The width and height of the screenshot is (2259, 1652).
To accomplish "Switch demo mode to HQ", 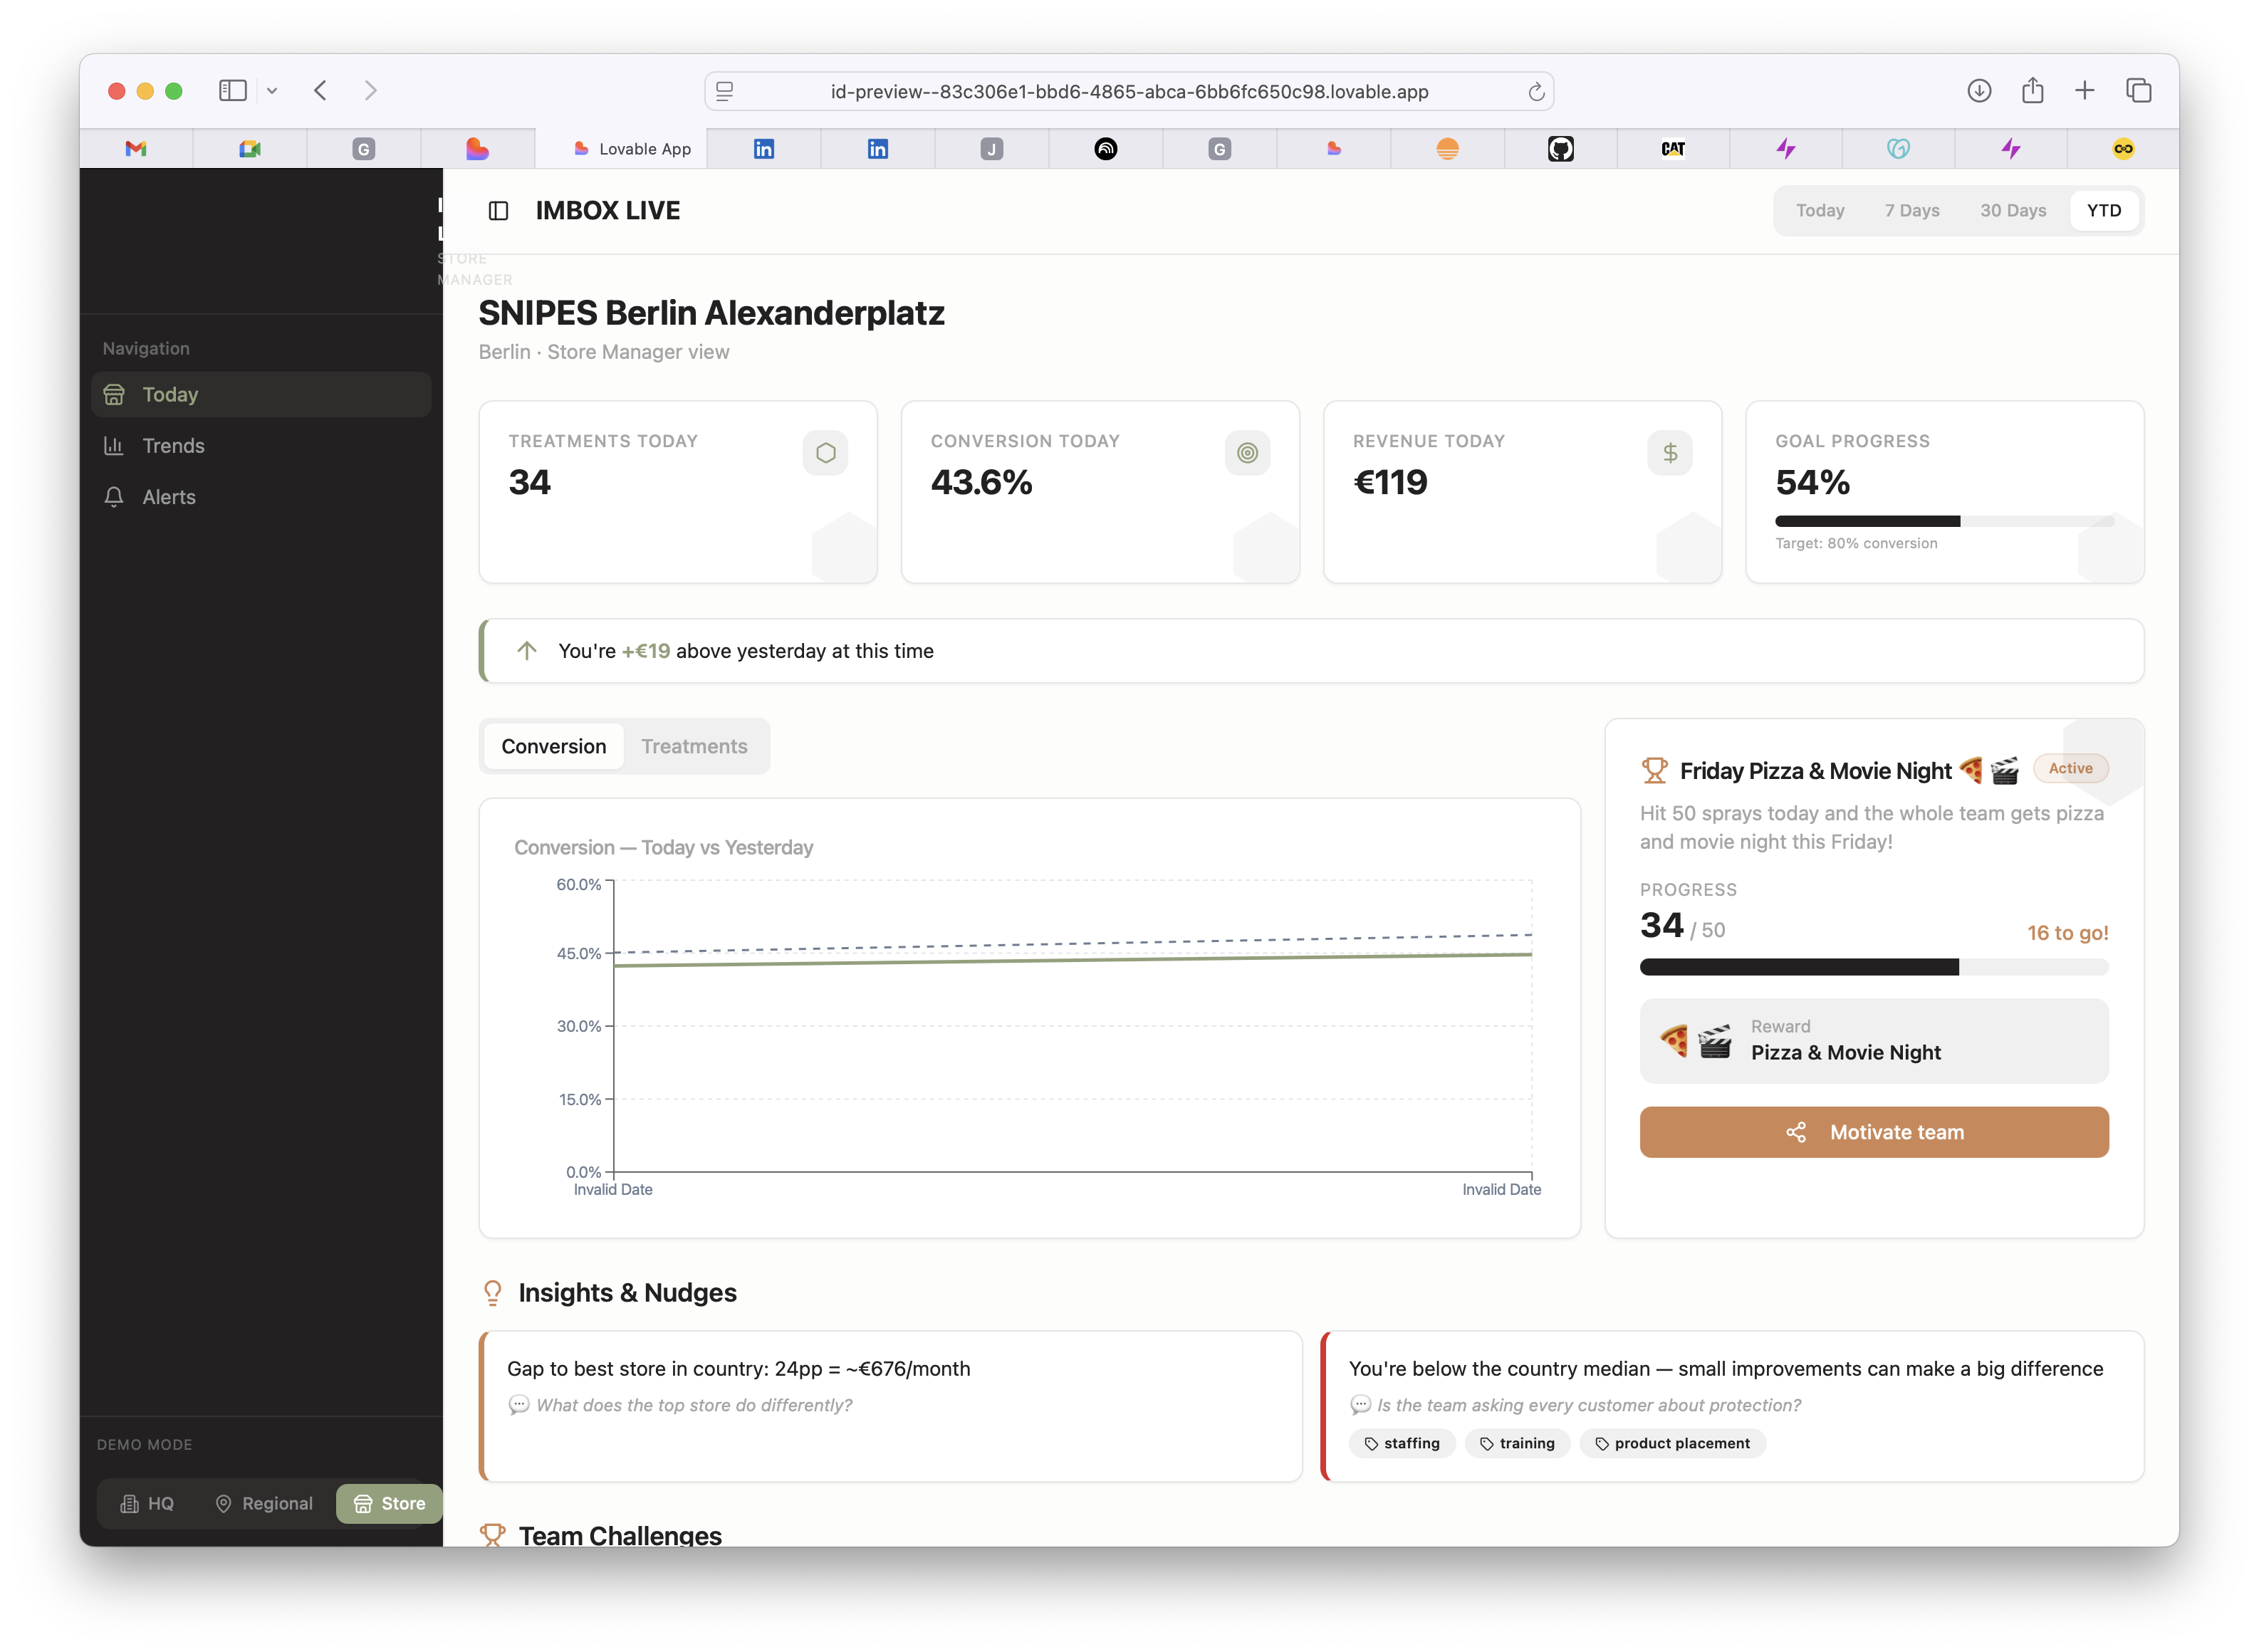I will coord(147,1504).
